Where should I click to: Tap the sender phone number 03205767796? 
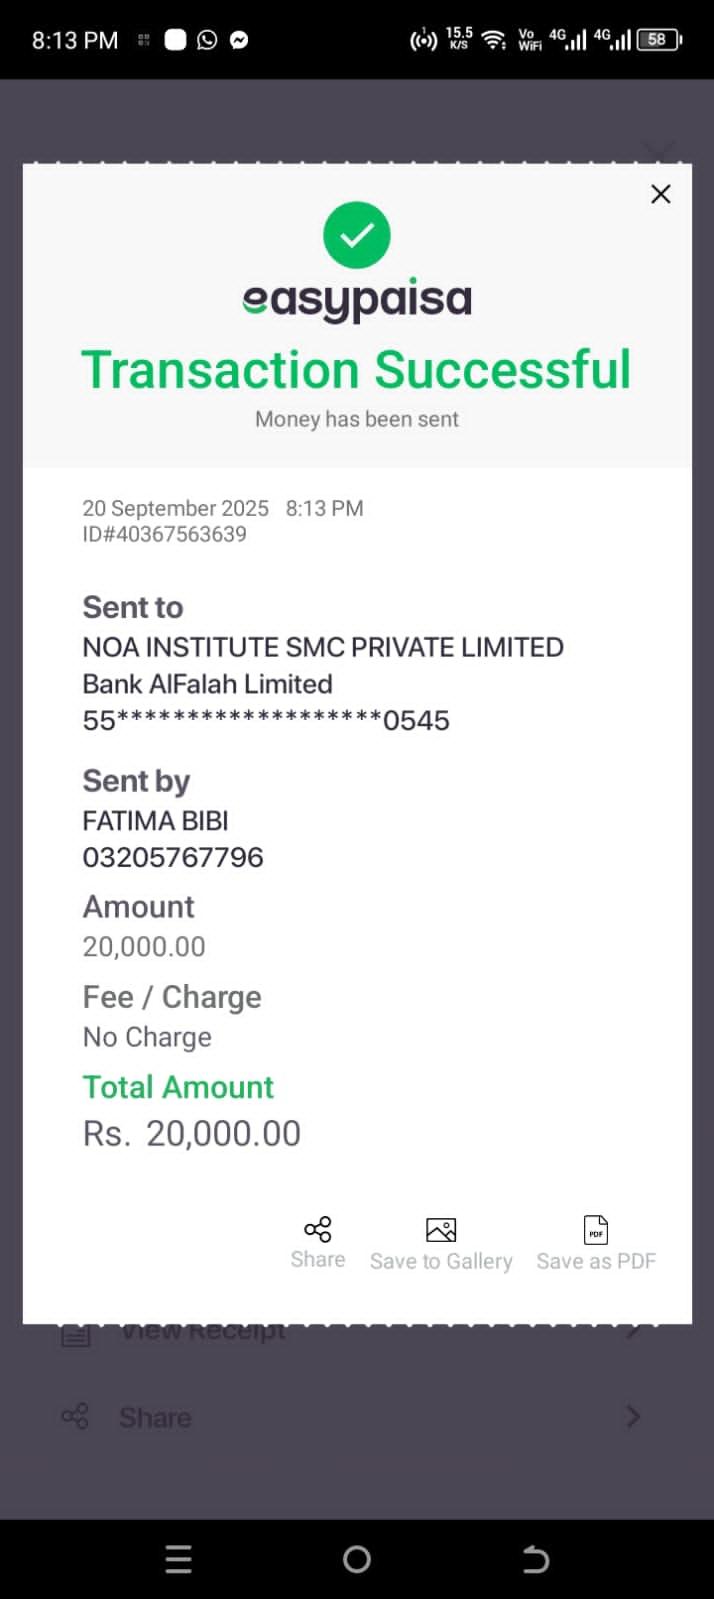coord(173,857)
